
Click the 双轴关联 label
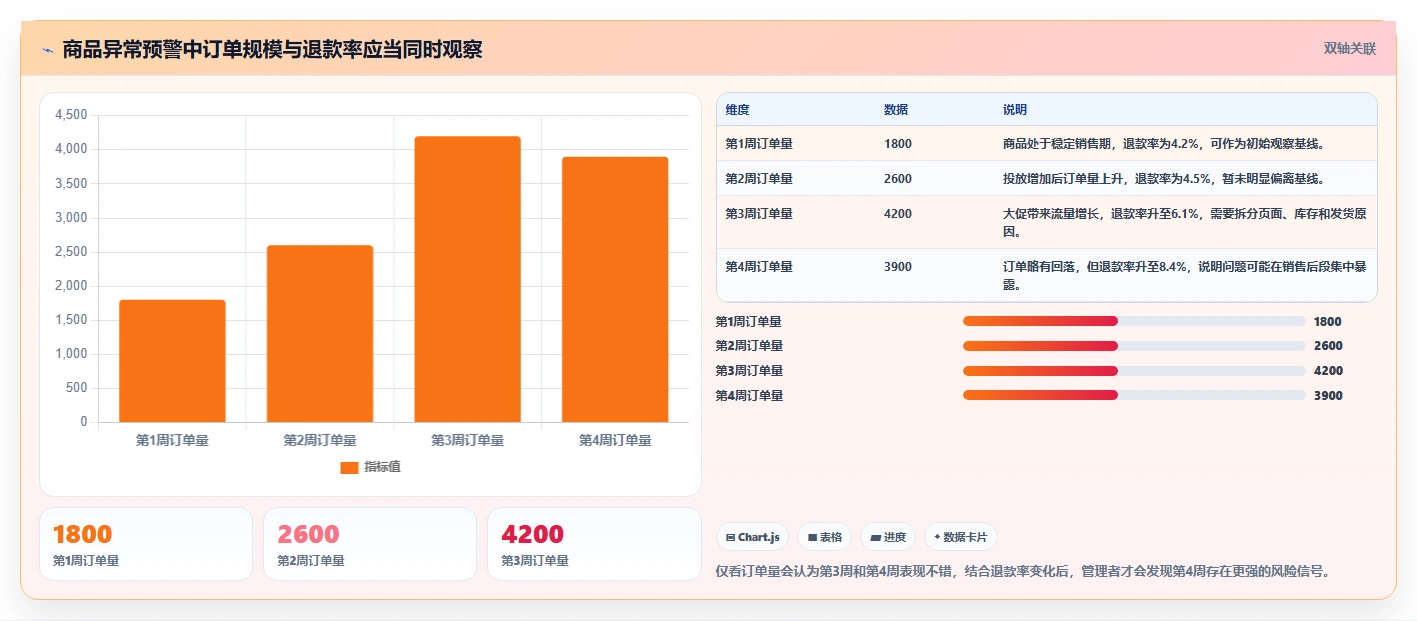1350,48
